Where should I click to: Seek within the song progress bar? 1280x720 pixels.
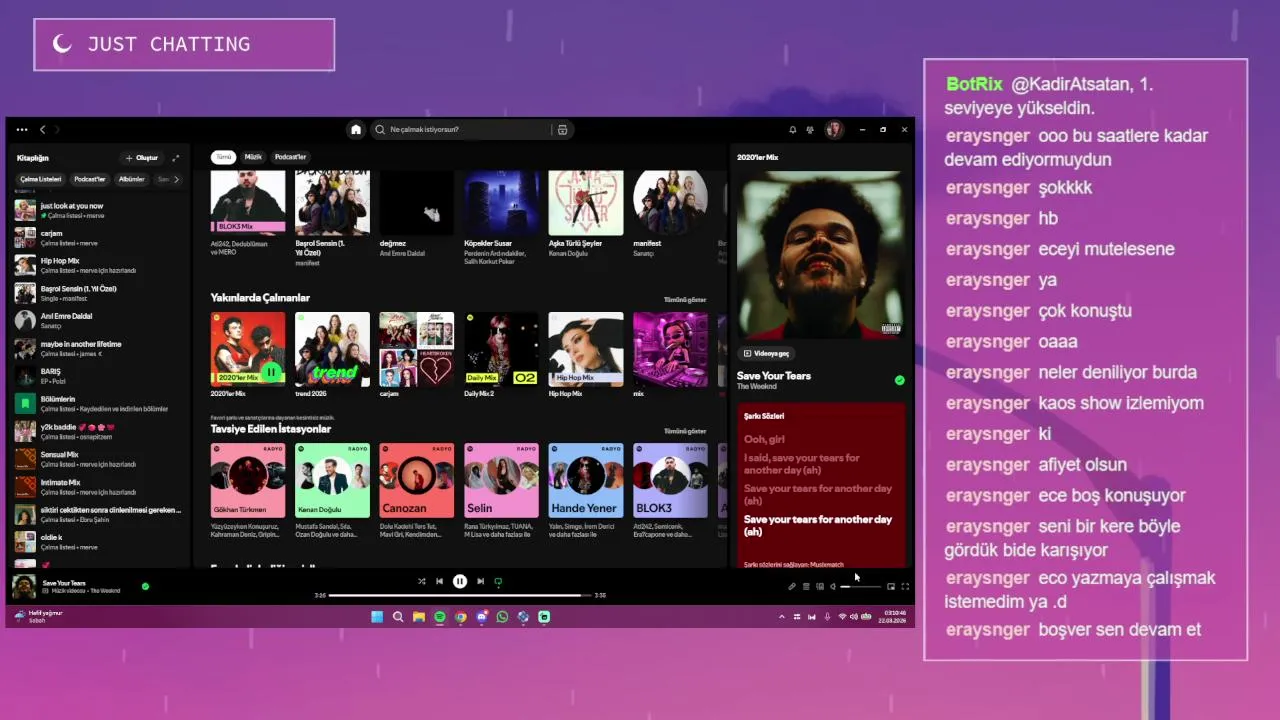pos(459,595)
